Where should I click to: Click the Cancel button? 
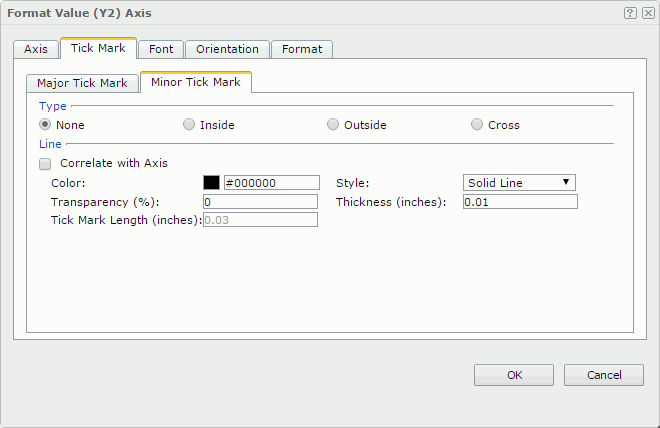(603, 375)
